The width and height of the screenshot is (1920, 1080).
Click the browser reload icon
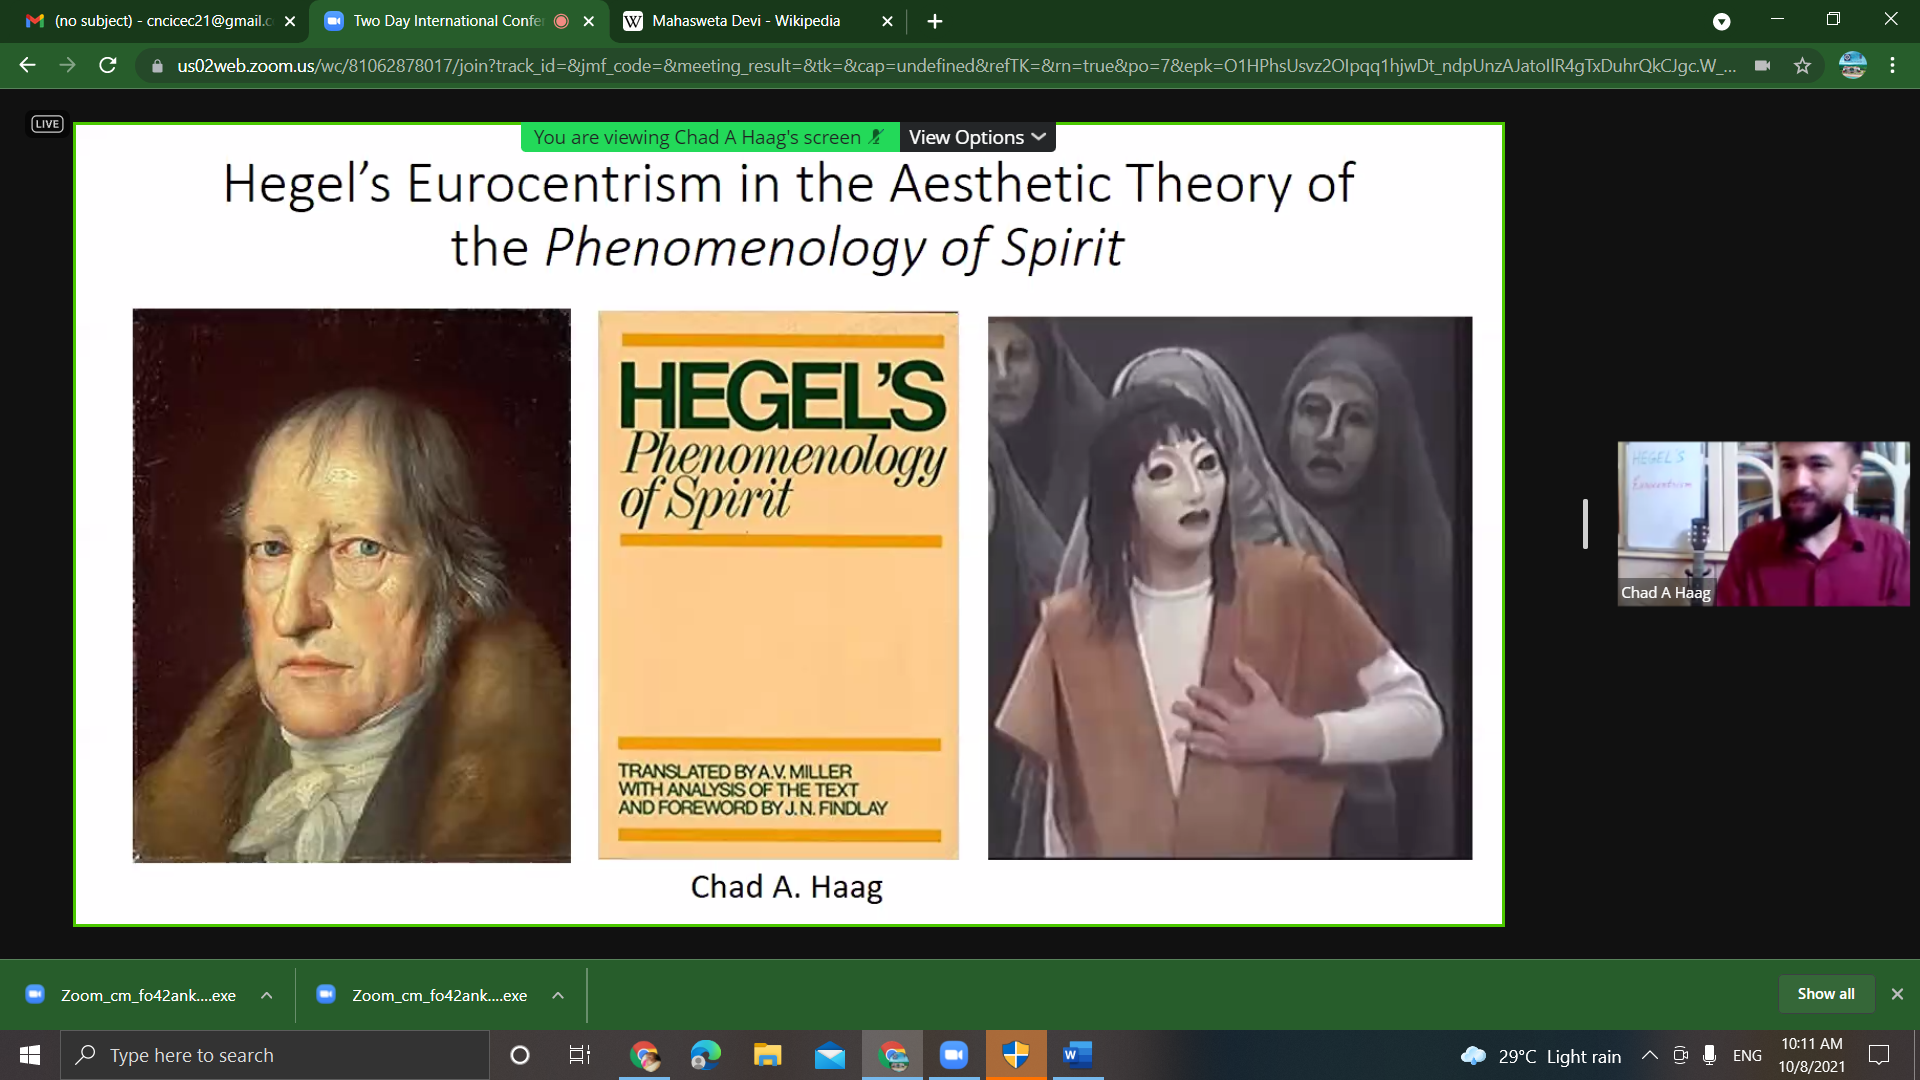pos(108,66)
